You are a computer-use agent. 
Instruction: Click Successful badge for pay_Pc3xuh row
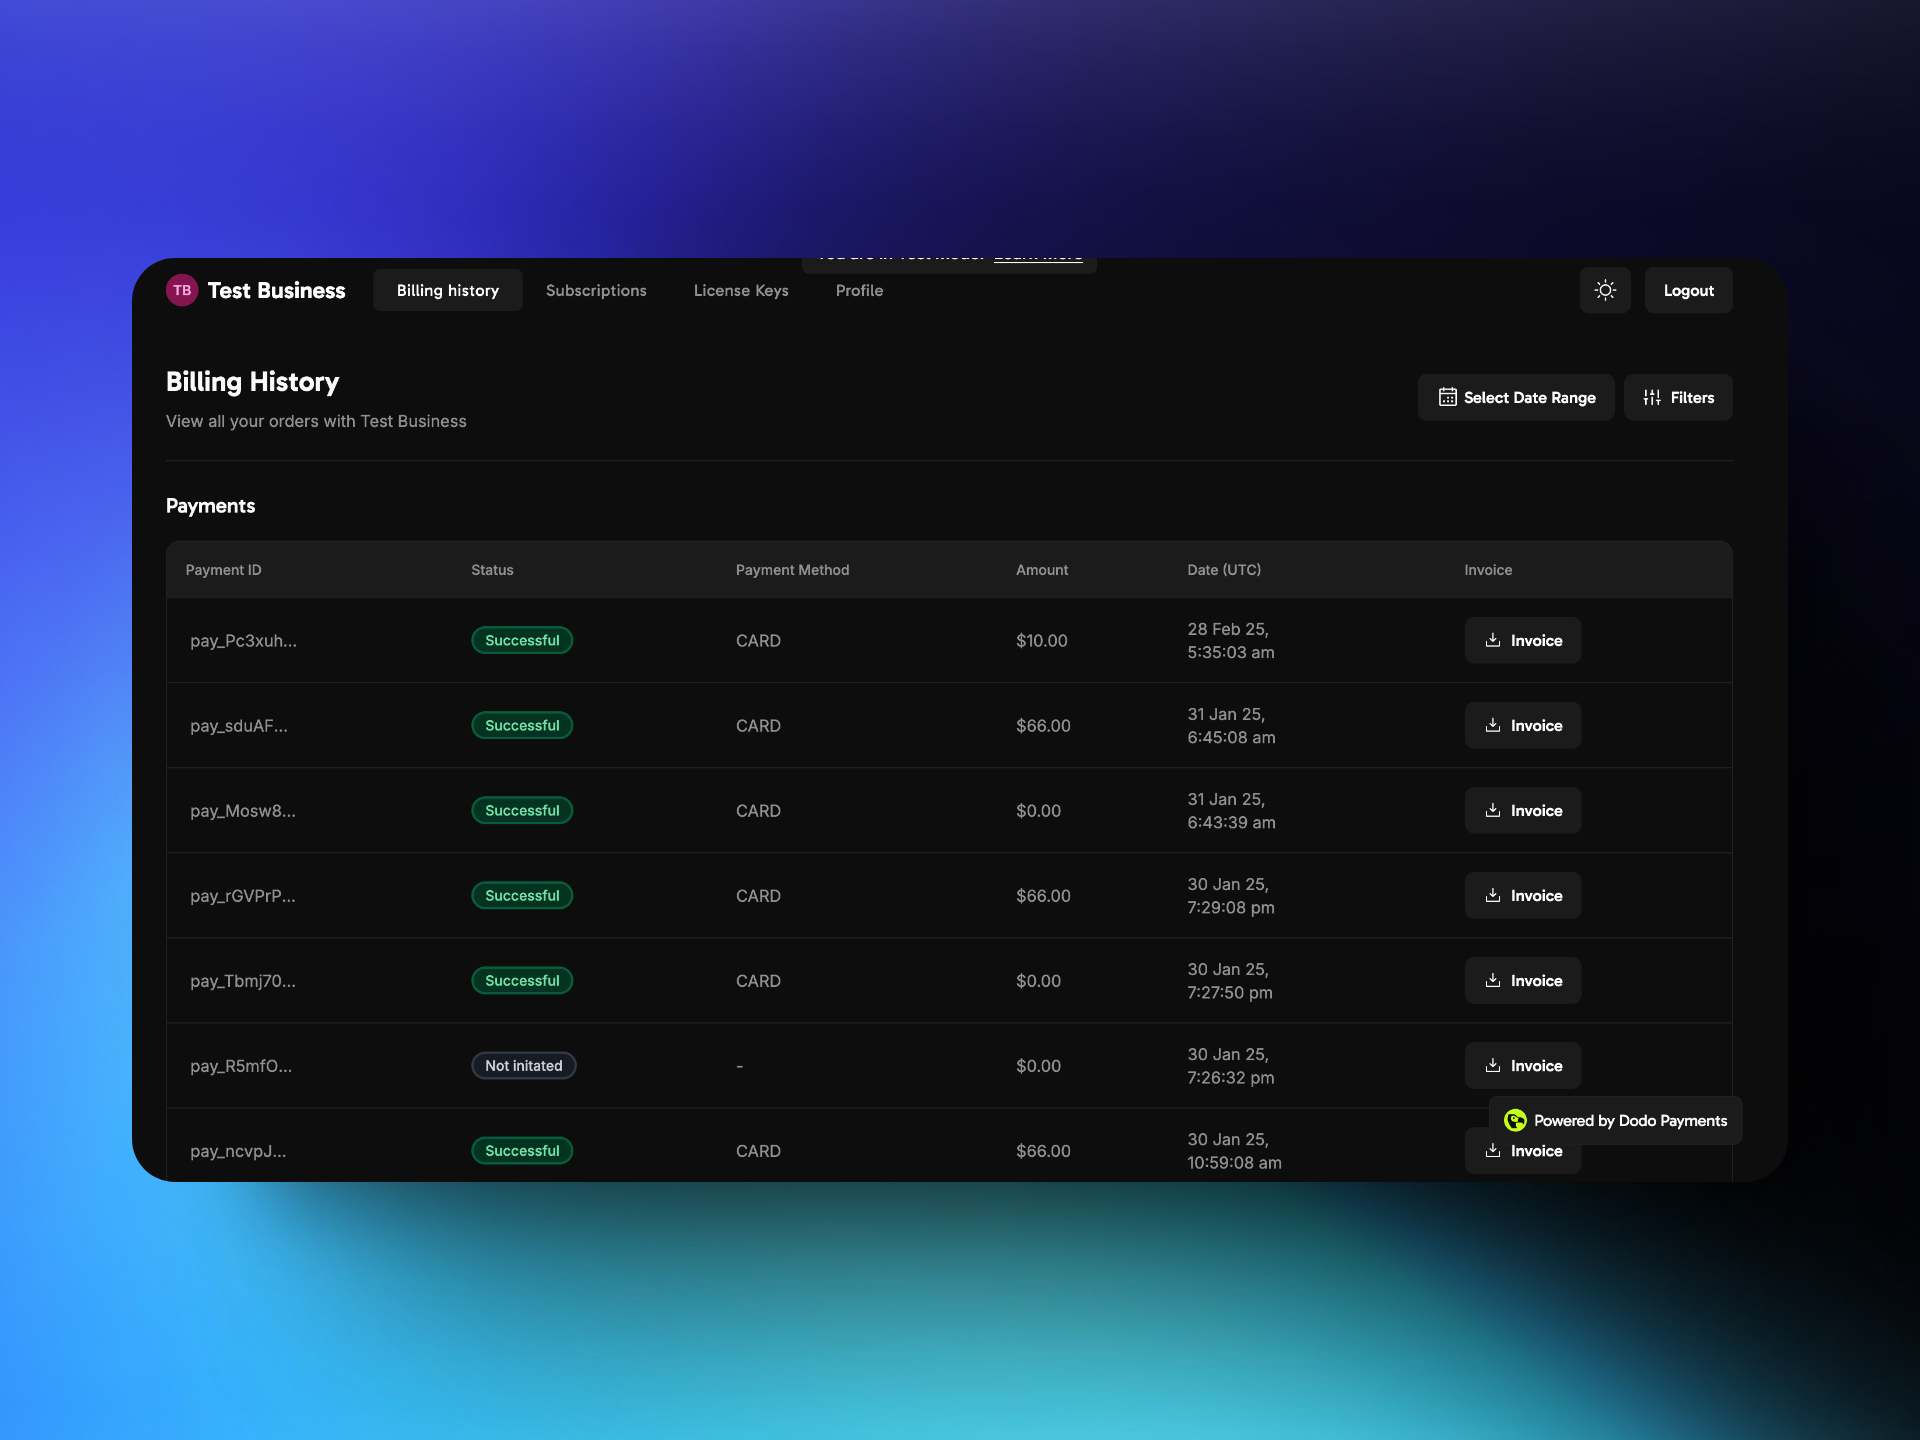tap(522, 640)
